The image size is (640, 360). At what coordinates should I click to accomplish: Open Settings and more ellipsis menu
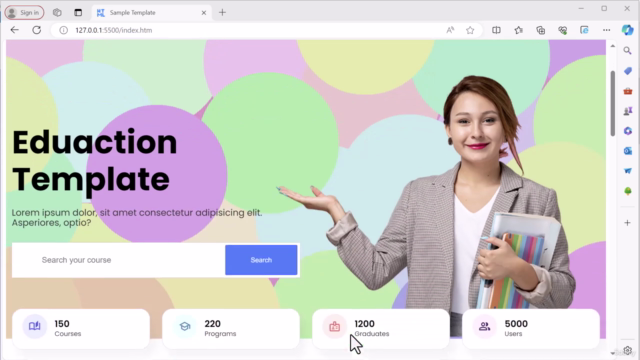pyautogui.click(x=607, y=30)
